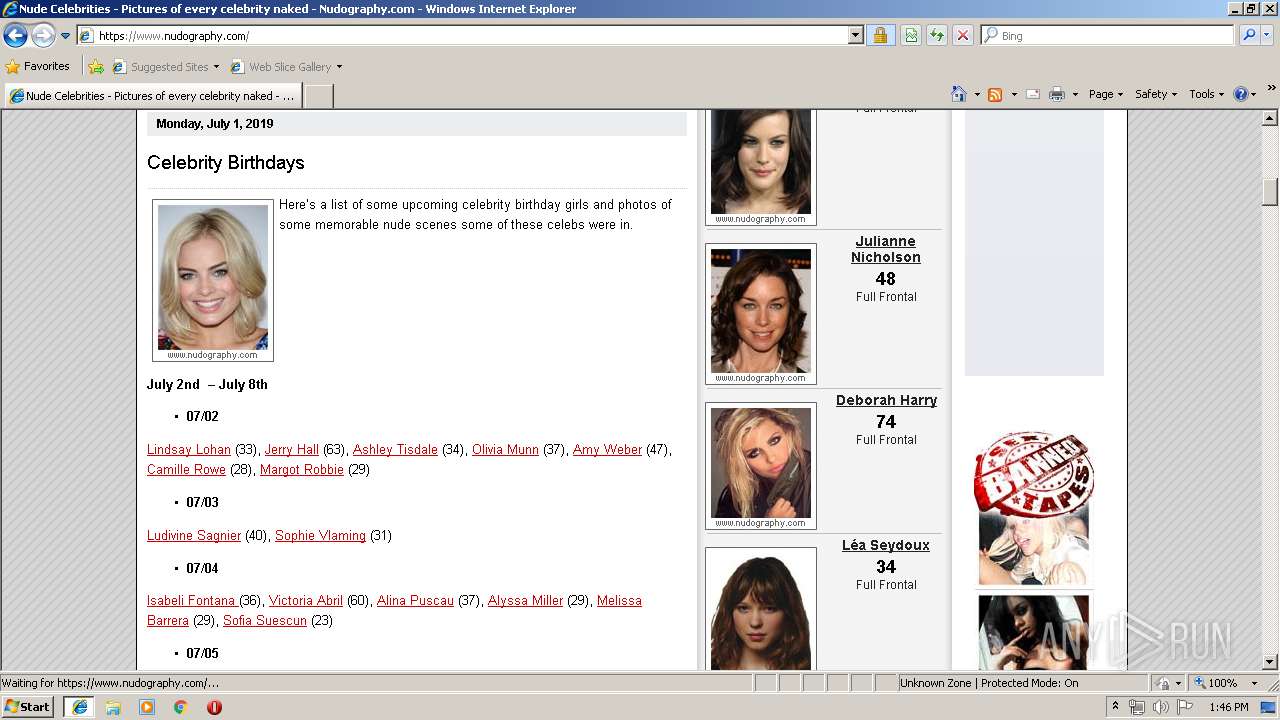Open the Suggested Sites favorites link
The height and width of the screenshot is (720, 1280).
tap(165, 67)
